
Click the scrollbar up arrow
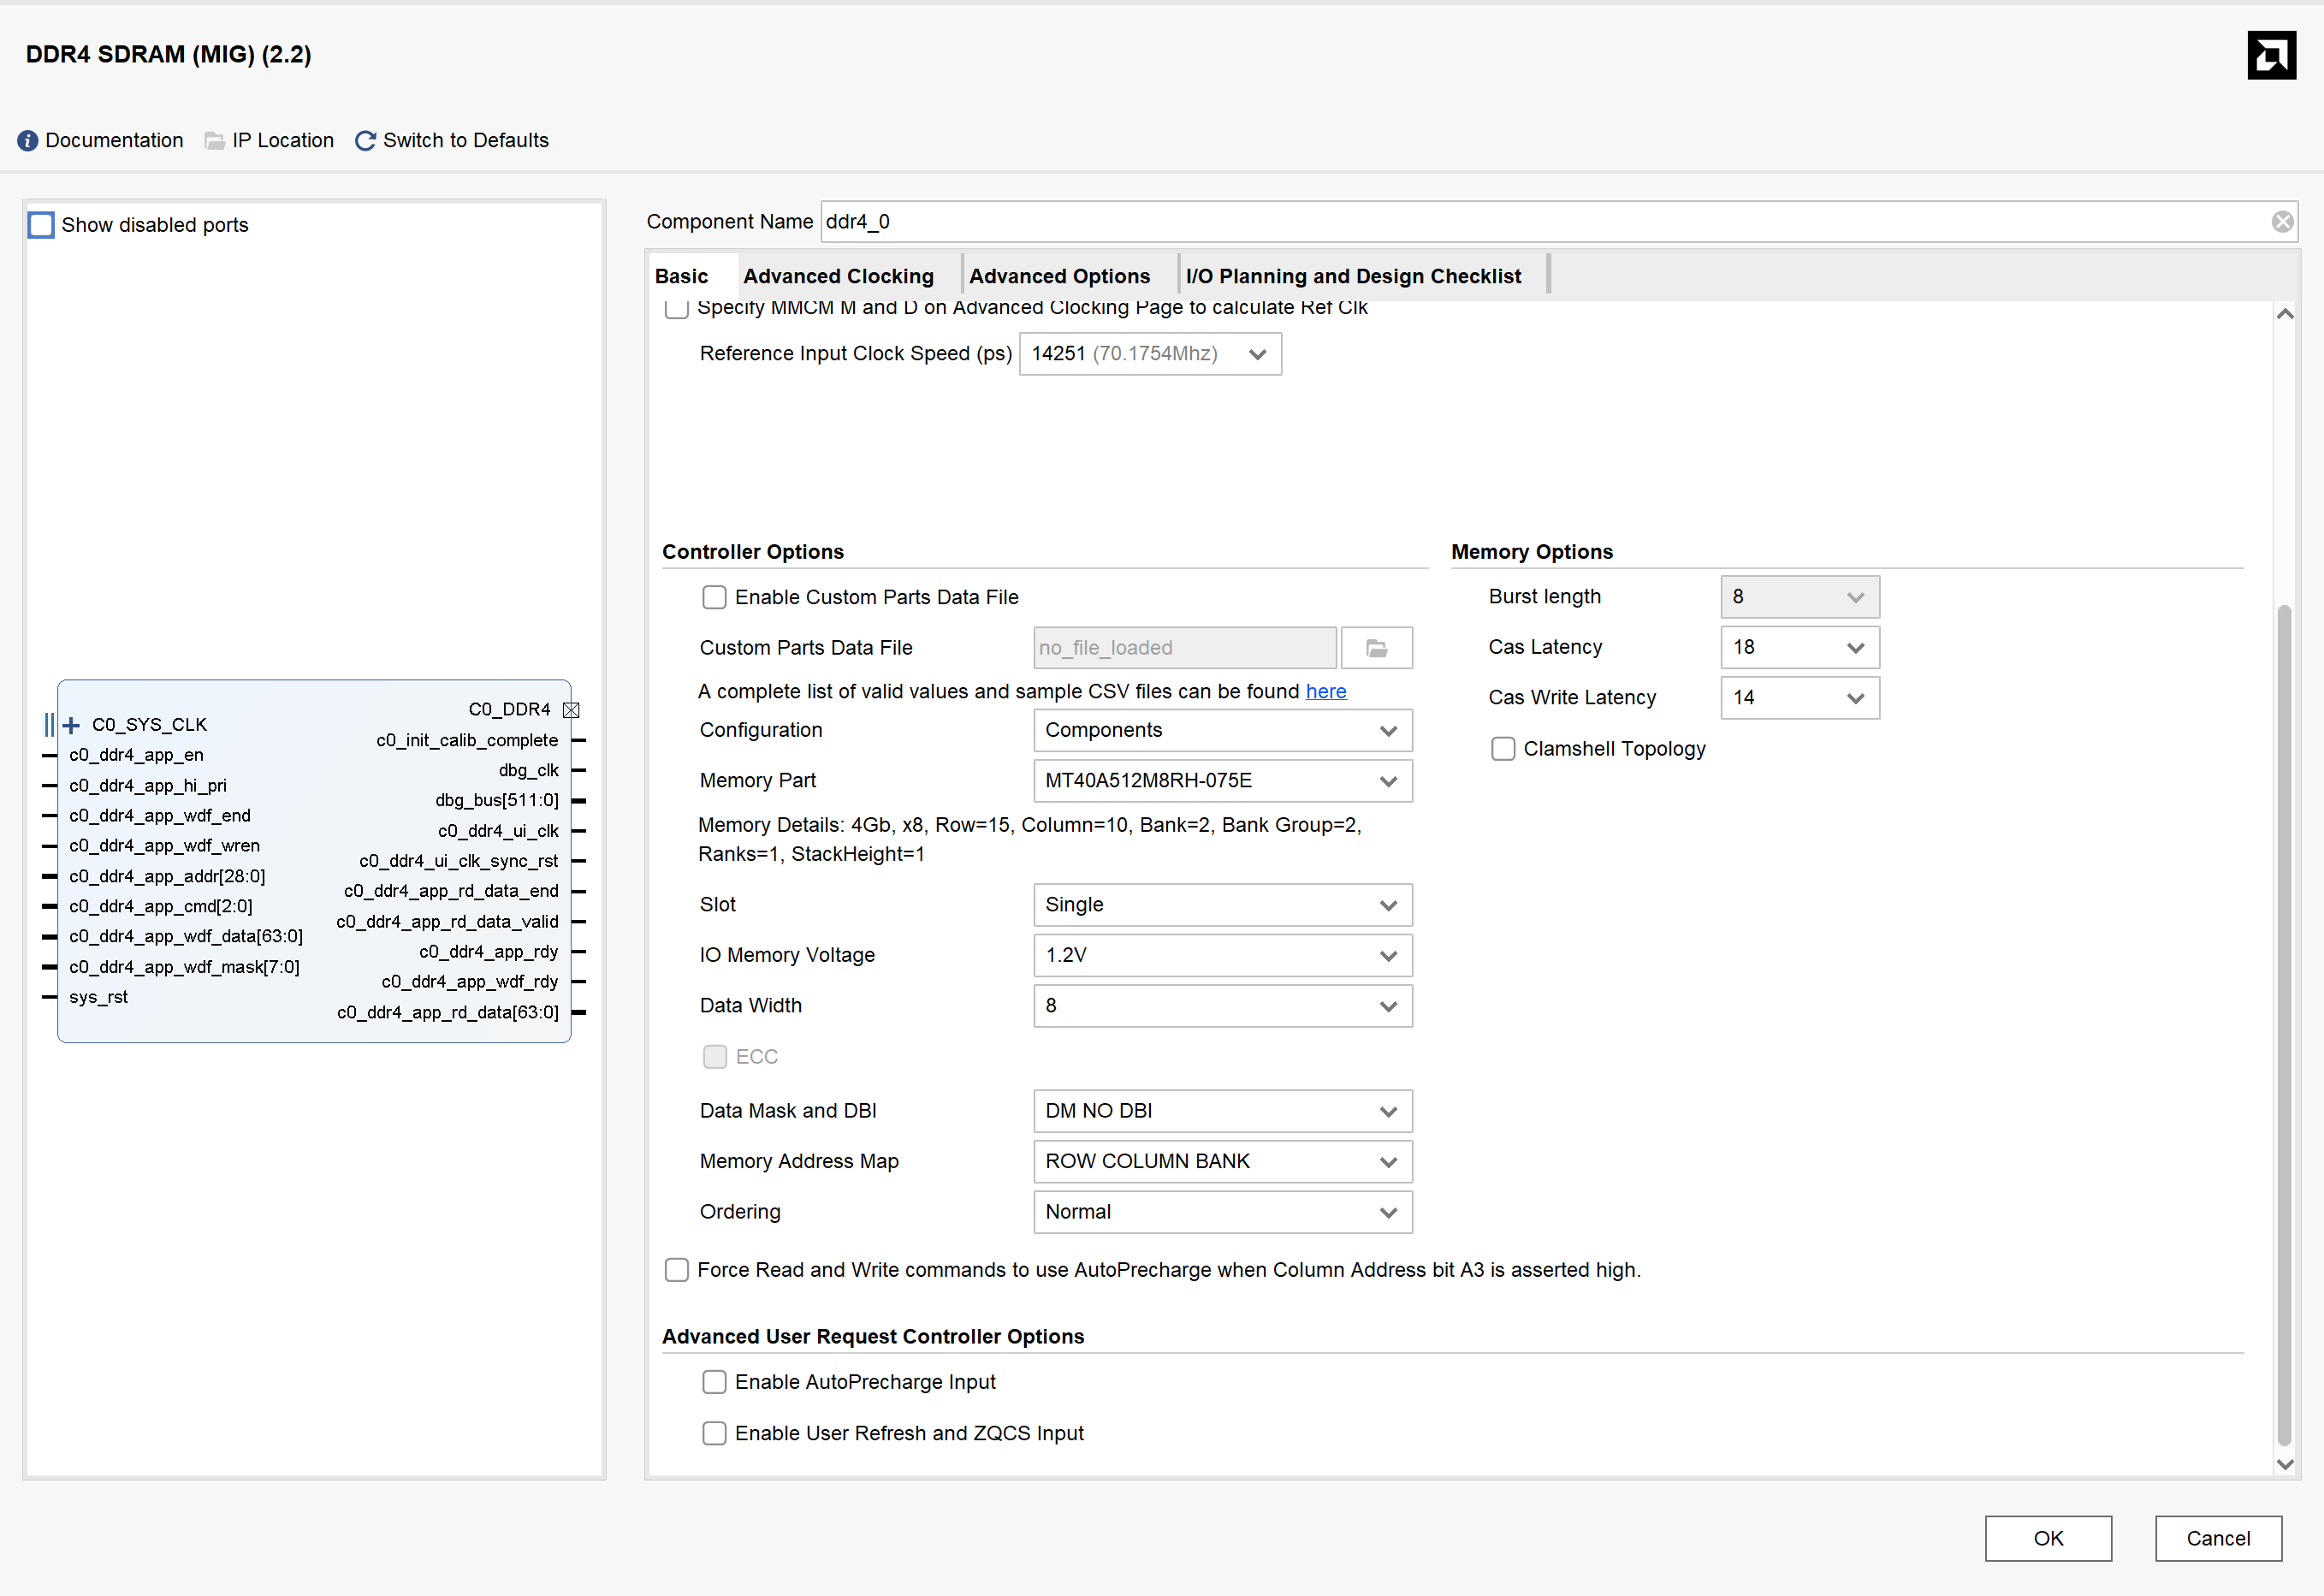2284,314
